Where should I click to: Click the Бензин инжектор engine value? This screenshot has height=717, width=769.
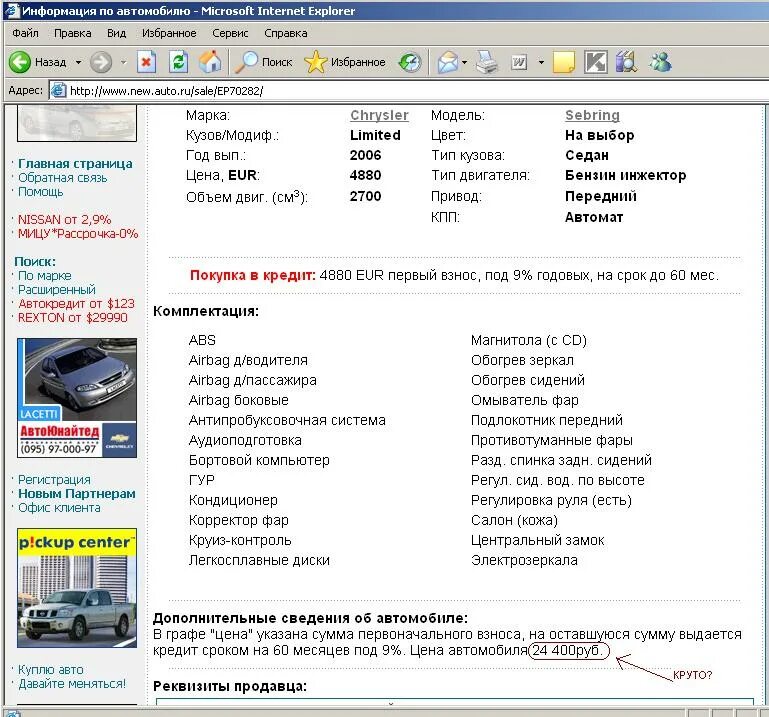(625, 175)
